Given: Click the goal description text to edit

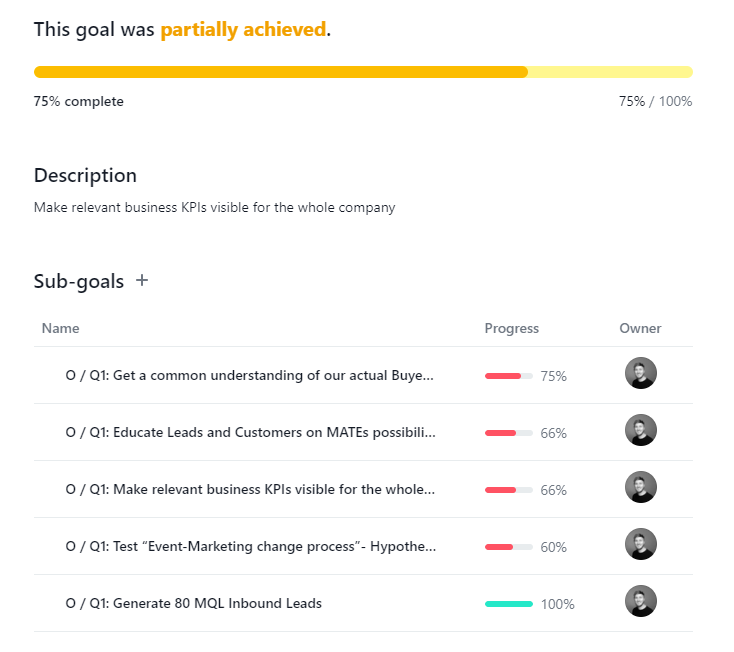Looking at the screenshot, I should click(214, 208).
